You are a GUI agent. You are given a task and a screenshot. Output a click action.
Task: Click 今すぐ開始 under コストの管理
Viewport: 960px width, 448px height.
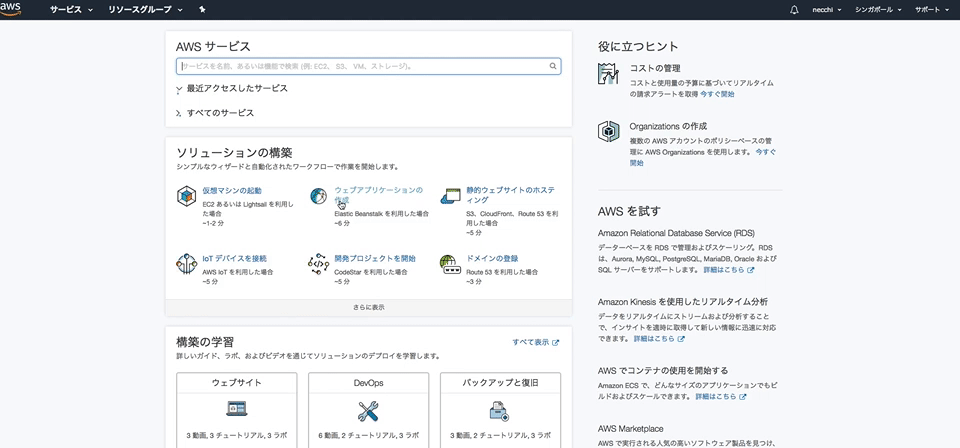718,94
